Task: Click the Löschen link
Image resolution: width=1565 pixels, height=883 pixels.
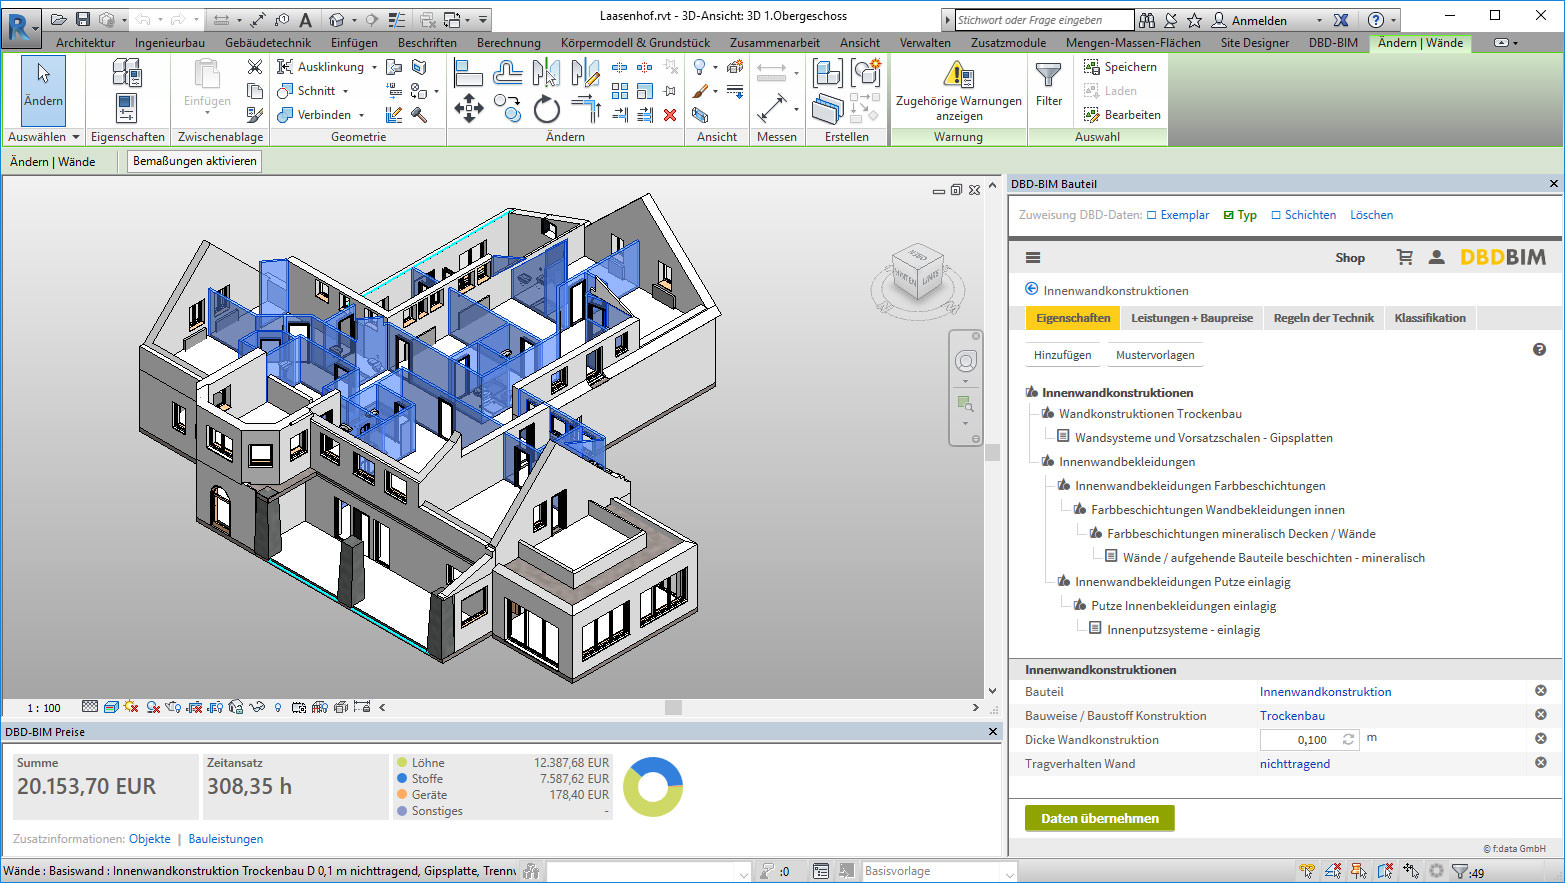Action: [1371, 215]
